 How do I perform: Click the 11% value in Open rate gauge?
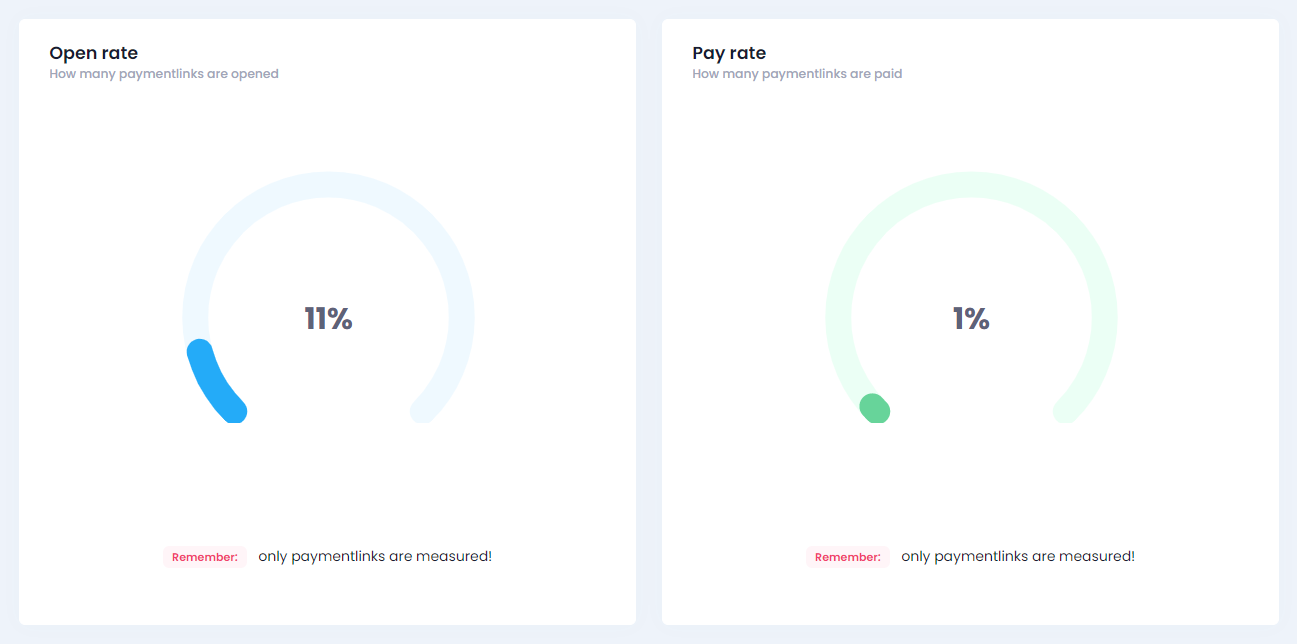pos(328,319)
